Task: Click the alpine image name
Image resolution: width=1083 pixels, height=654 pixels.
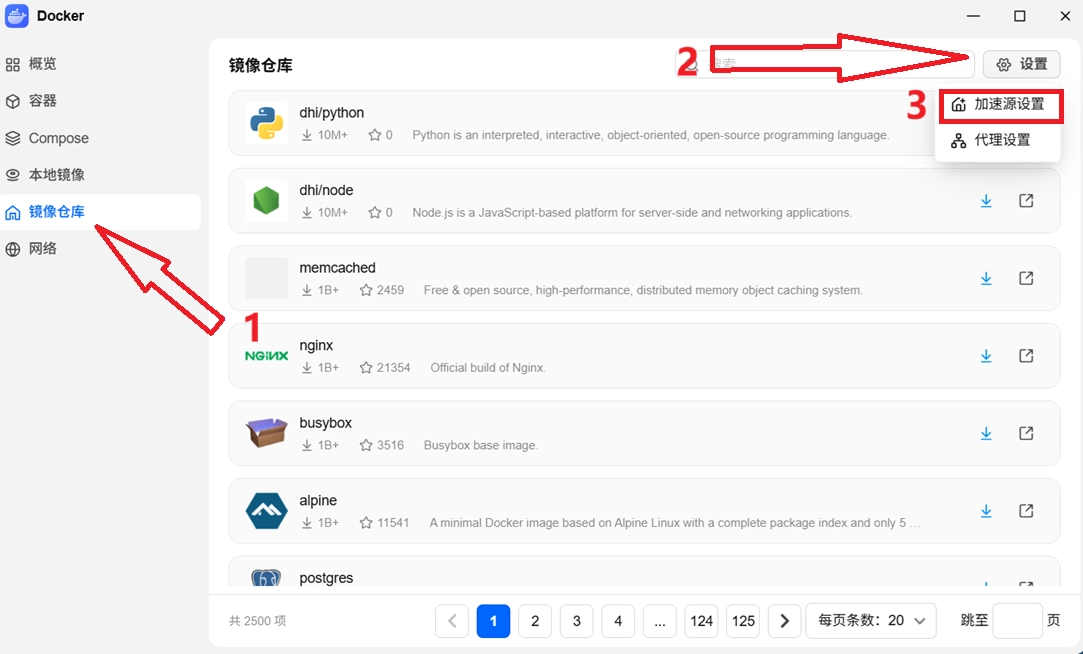Action: tap(318, 501)
